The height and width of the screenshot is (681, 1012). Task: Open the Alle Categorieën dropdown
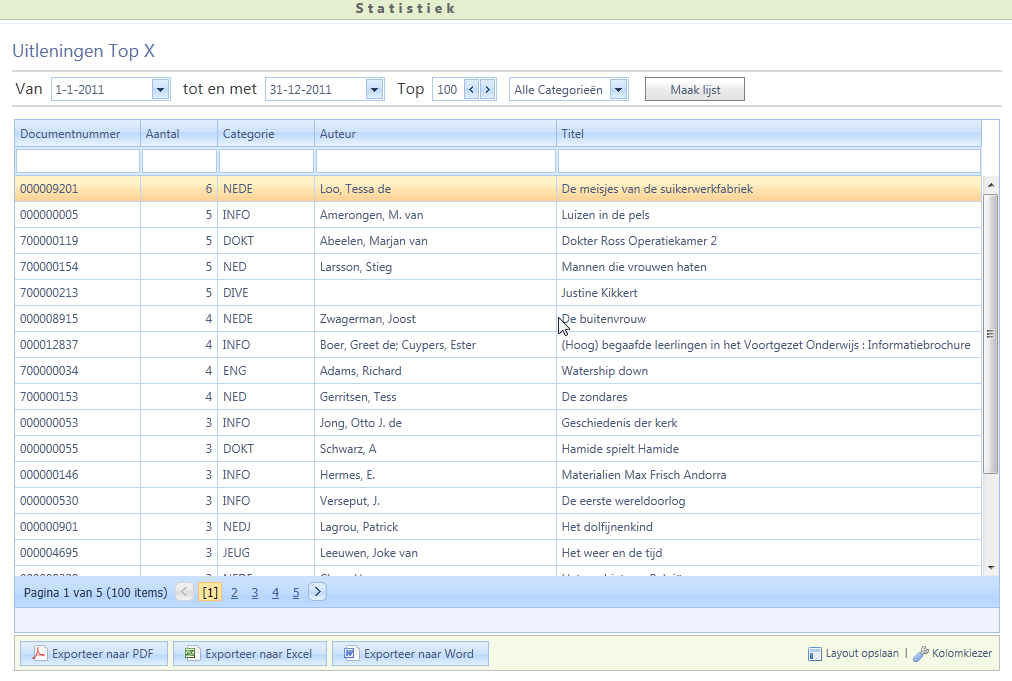(x=618, y=89)
